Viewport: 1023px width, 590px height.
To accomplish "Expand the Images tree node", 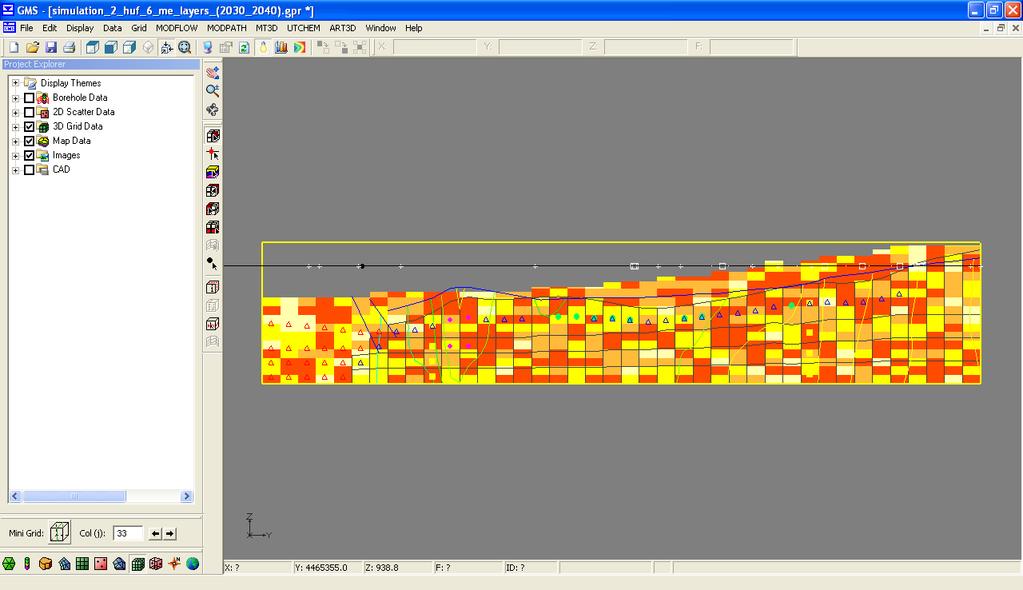I will (x=16, y=155).
